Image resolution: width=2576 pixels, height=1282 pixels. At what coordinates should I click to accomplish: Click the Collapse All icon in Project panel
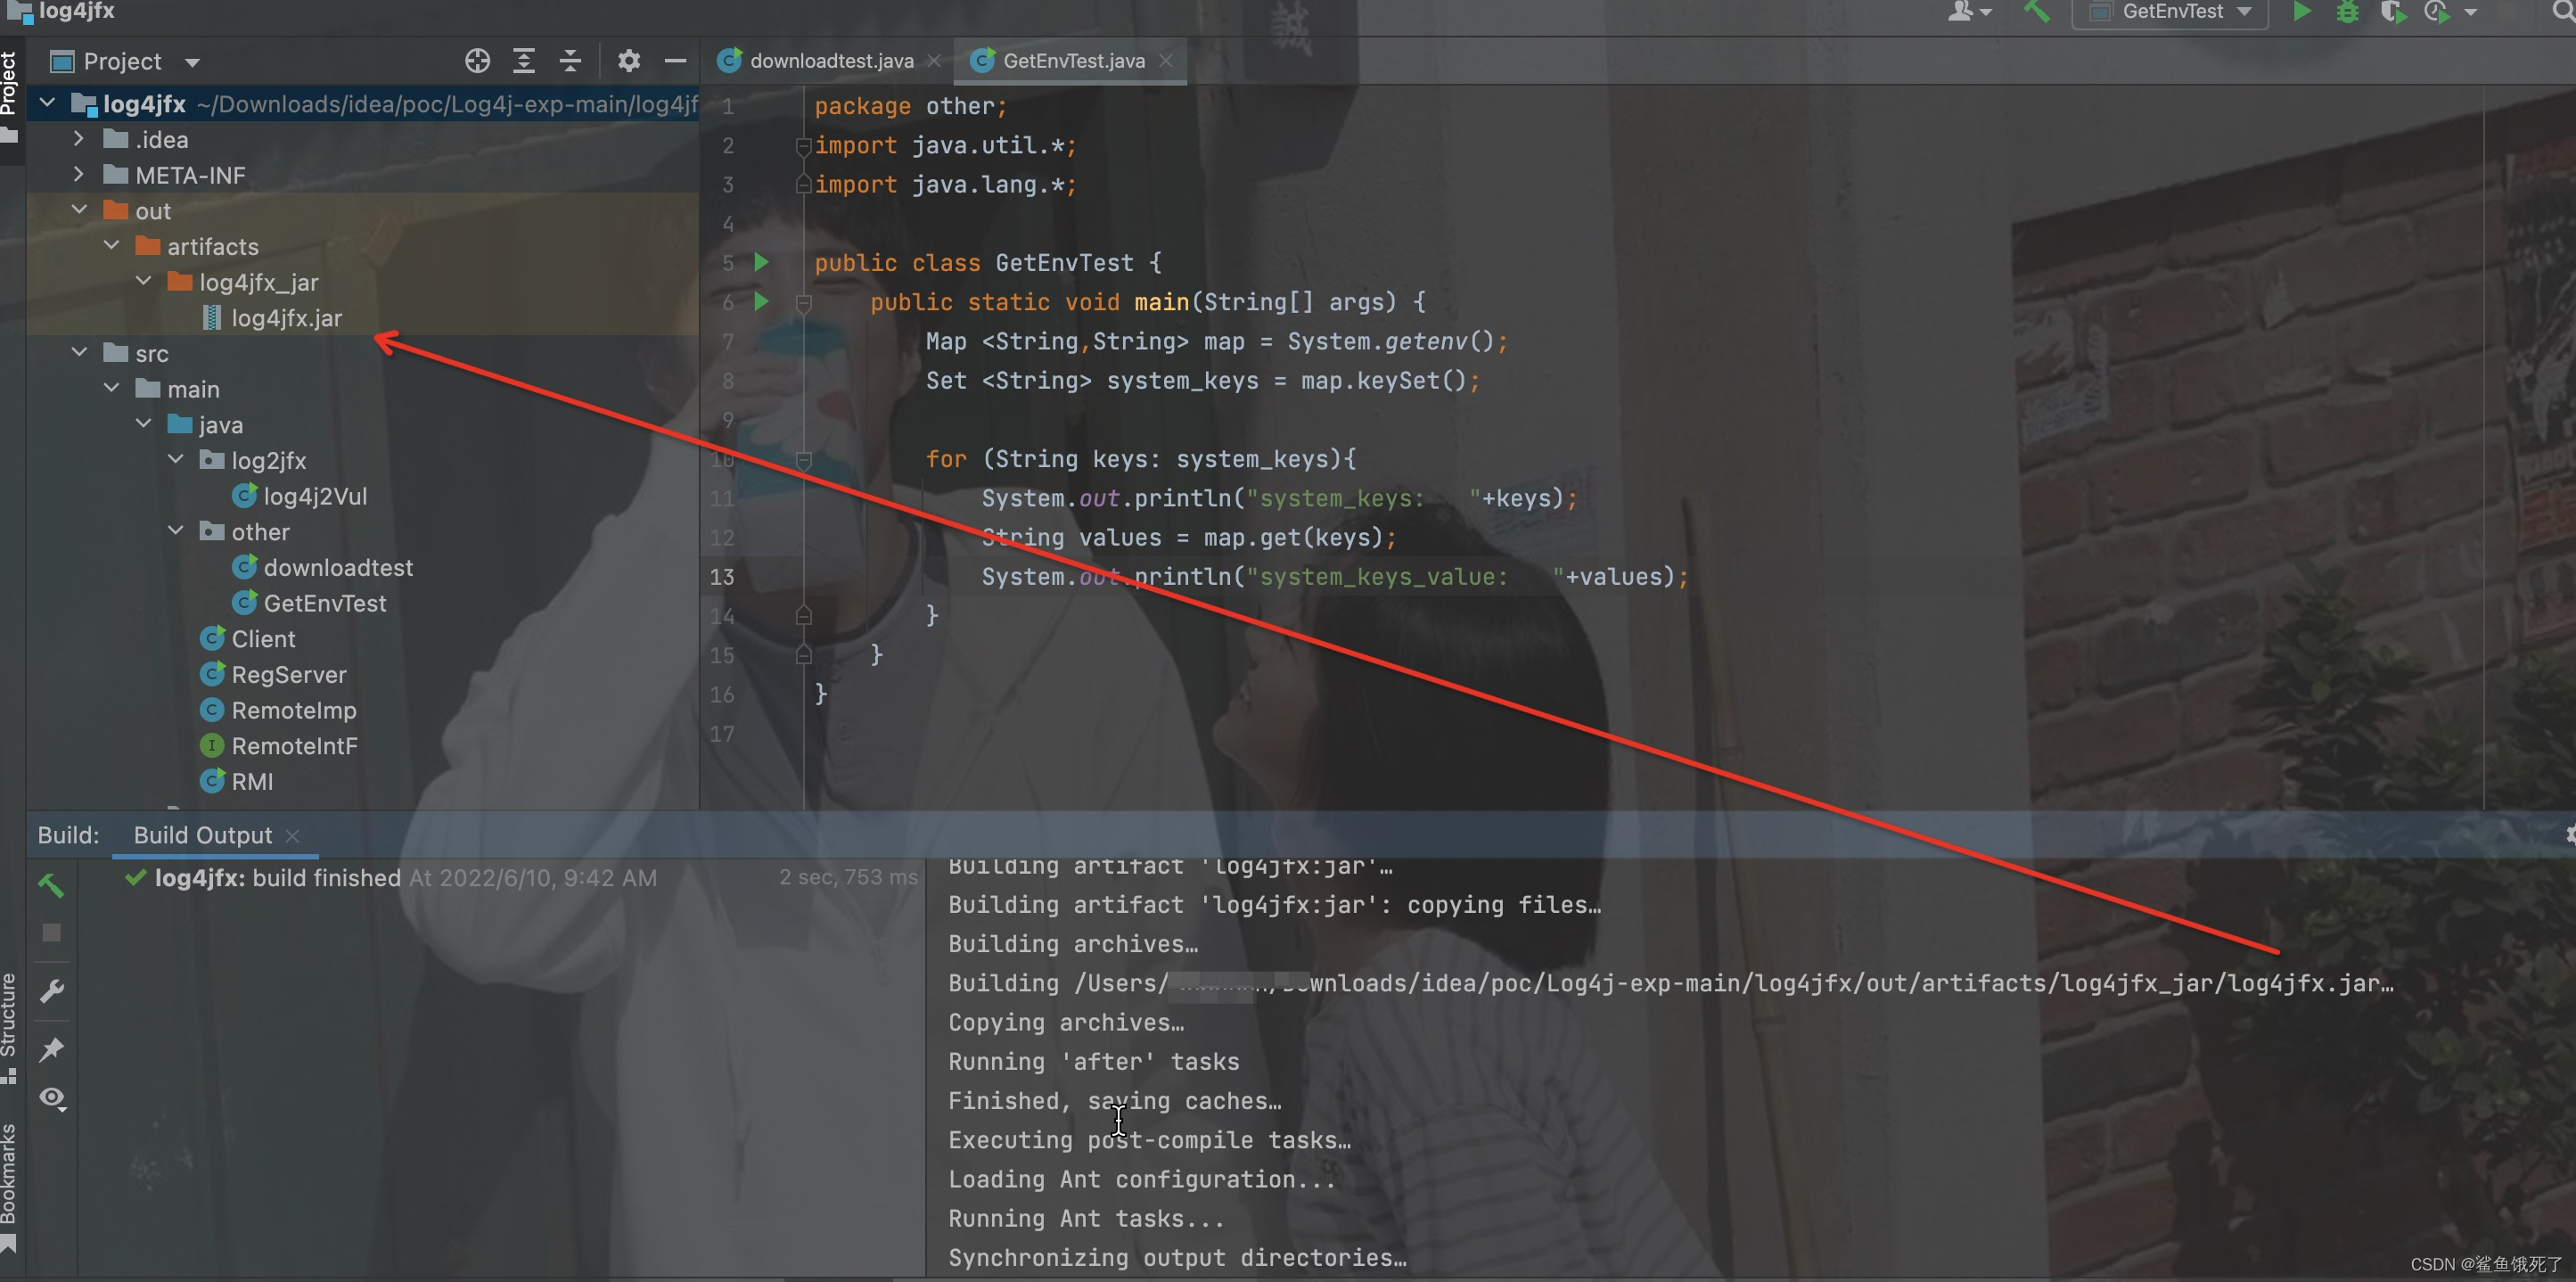pos(570,61)
